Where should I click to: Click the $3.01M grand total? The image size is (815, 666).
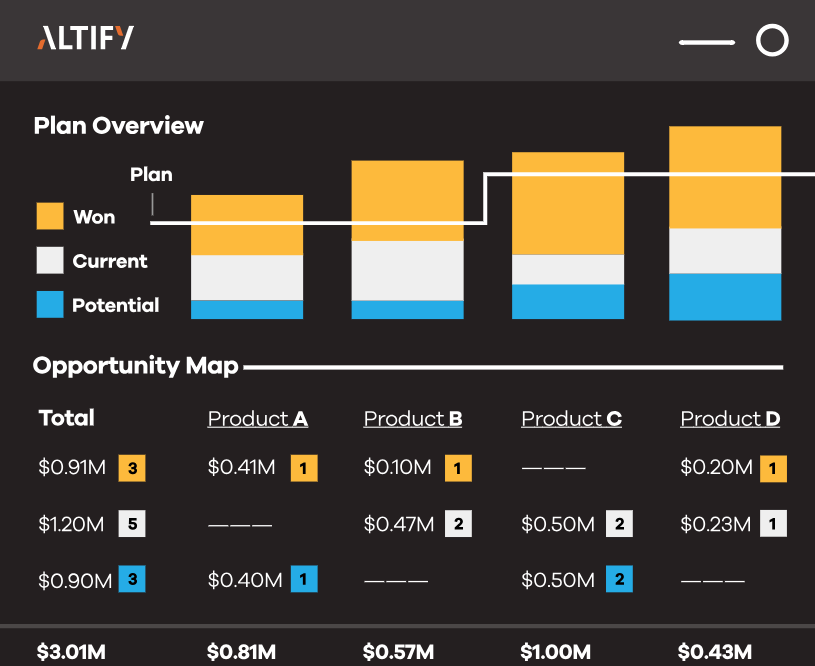coord(71,652)
